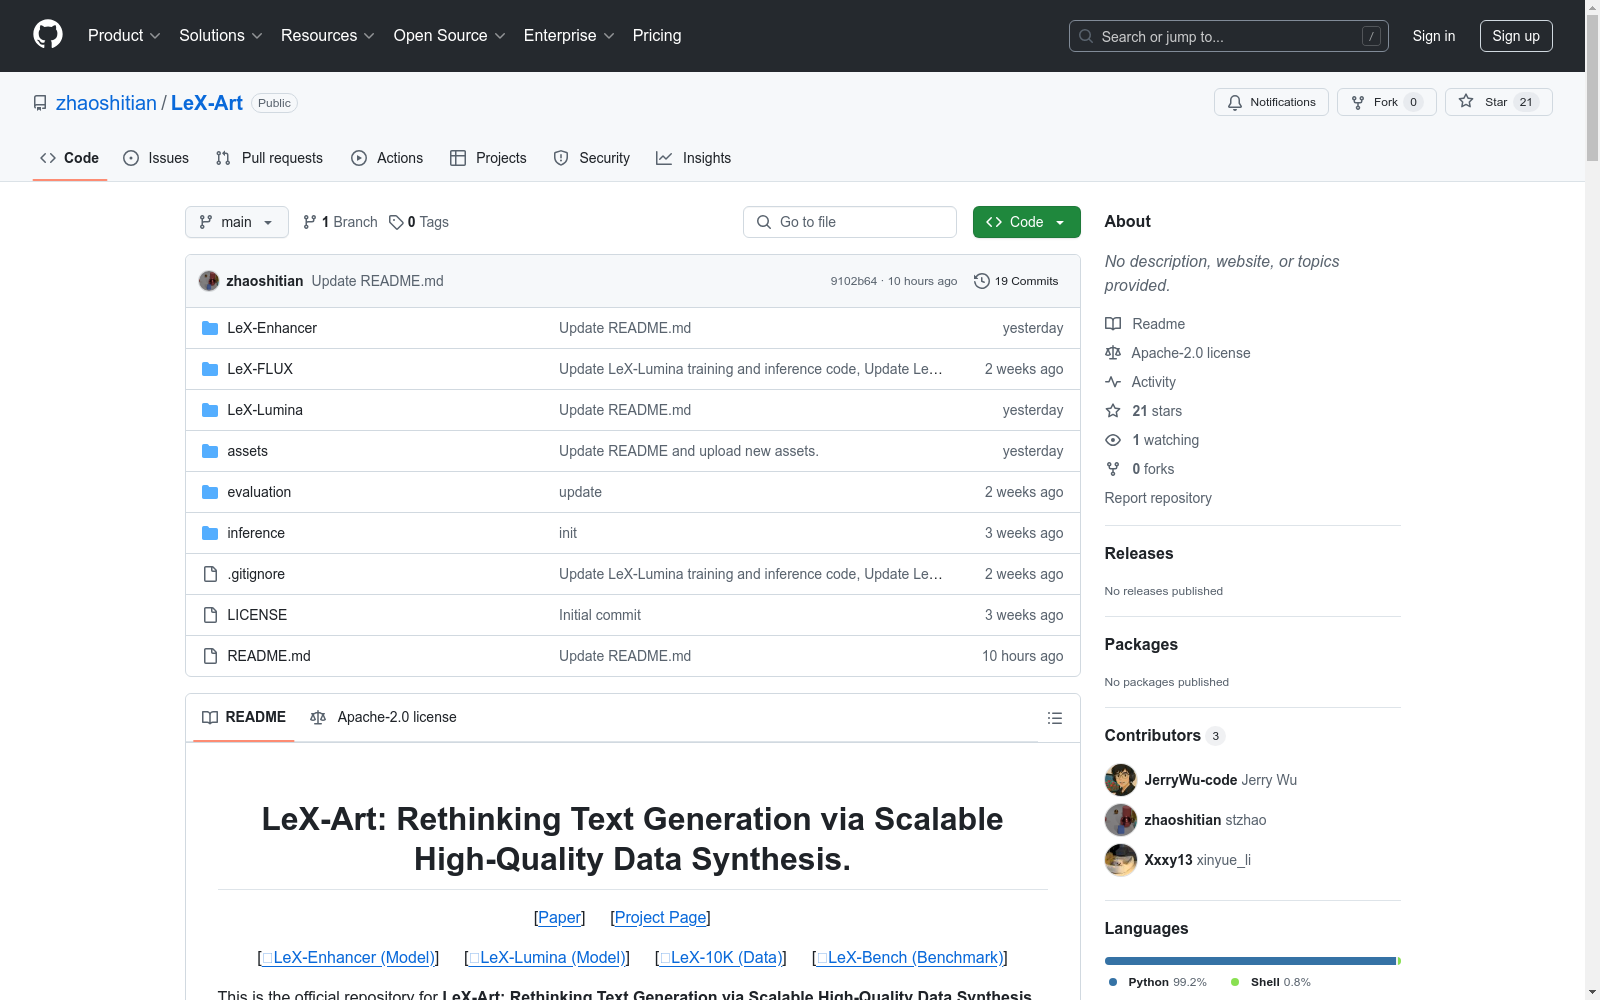Go to GitHub homepage via Octocat logo
Image resolution: width=1600 pixels, height=1000 pixels.
tap(48, 35)
